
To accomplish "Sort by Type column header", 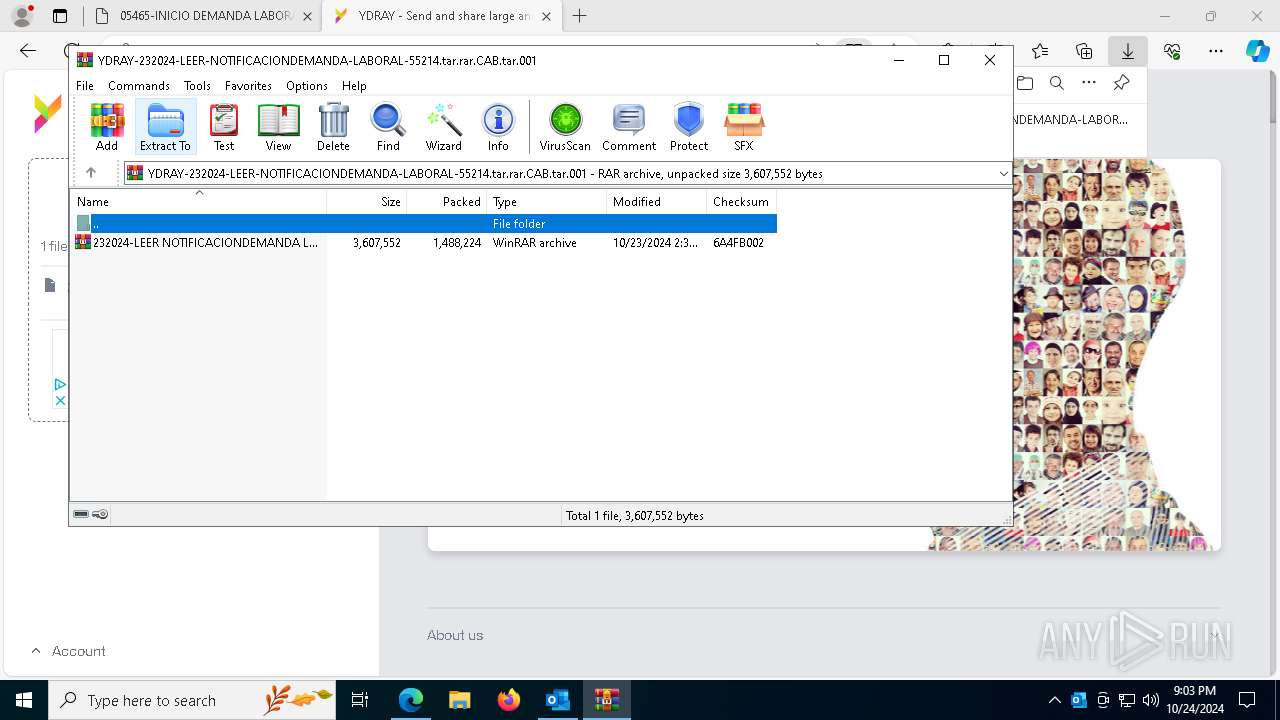I will tap(547, 202).
